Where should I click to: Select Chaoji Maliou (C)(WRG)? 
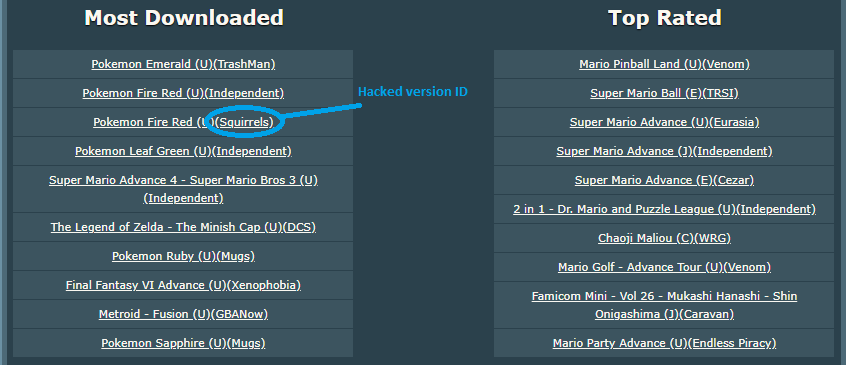tap(665, 238)
